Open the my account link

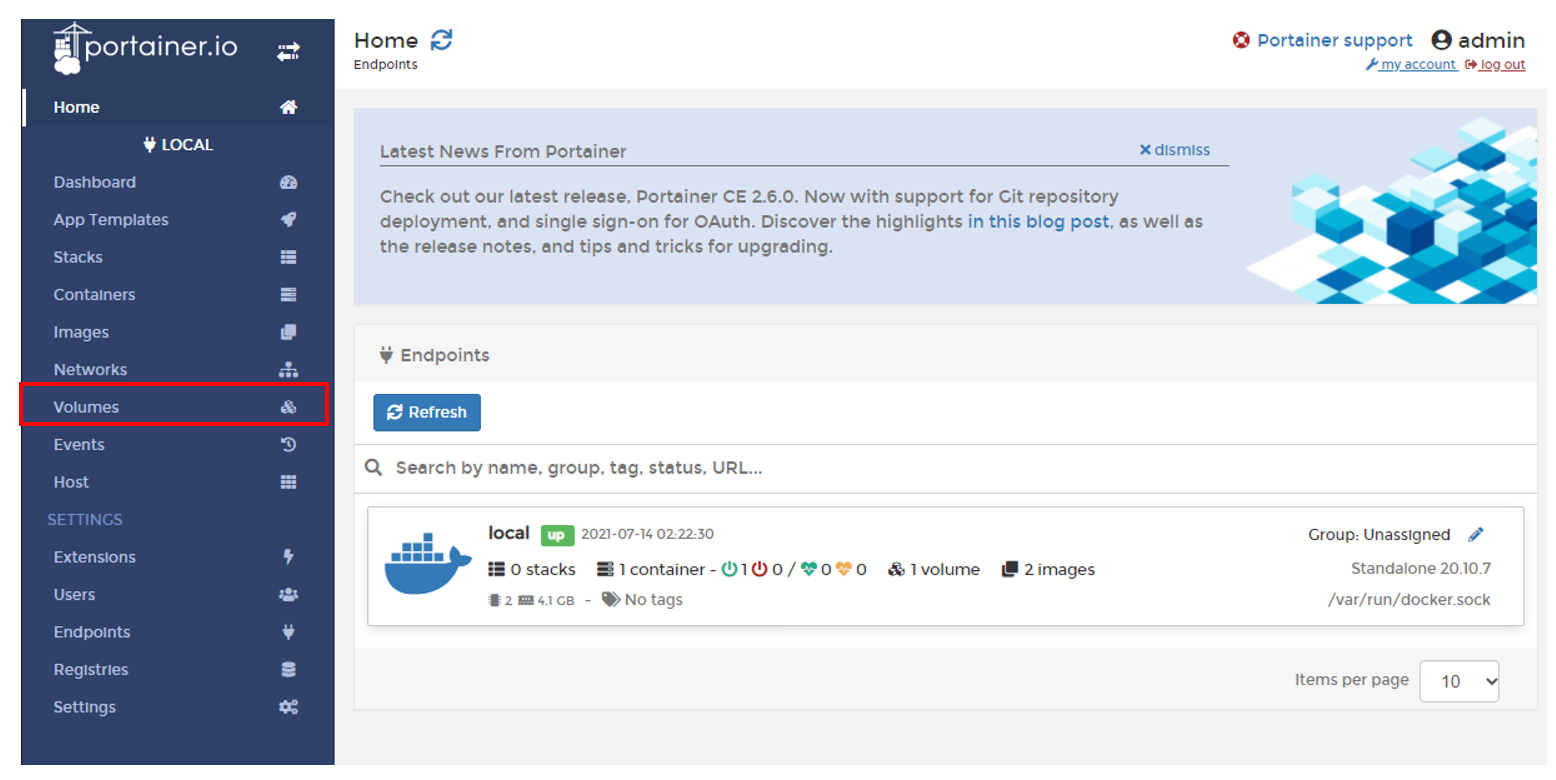1410,65
